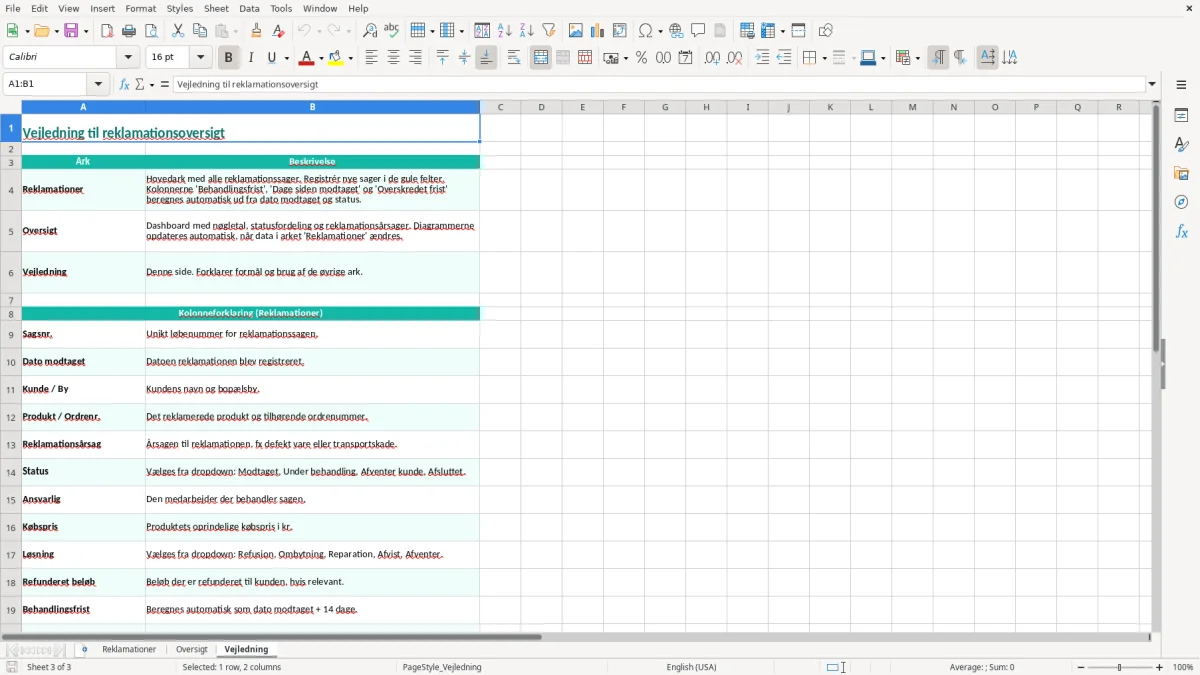
Task: Toggle the AutoFilter funnel icon
Action: point(549,31)
